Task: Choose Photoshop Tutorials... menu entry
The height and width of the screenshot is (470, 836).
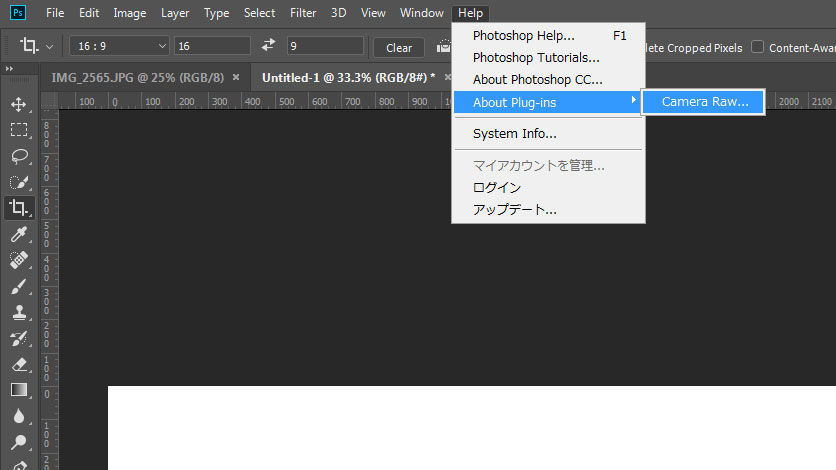Action: (x=549, y=58)
